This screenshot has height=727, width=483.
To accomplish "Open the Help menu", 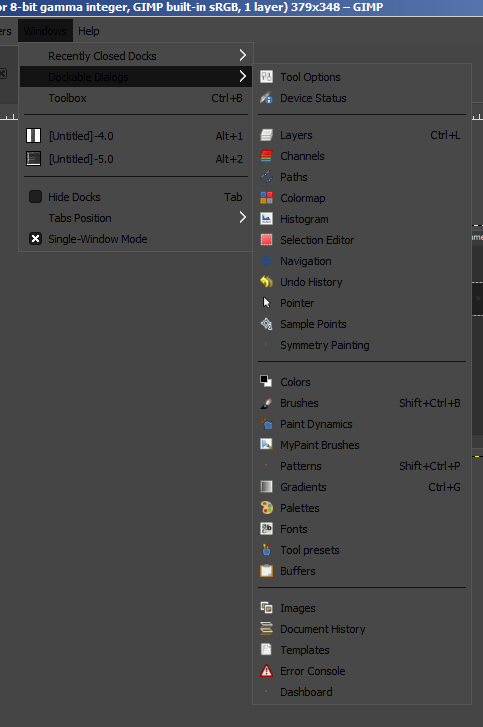I will pyautogui.click(x=89, y=31).
